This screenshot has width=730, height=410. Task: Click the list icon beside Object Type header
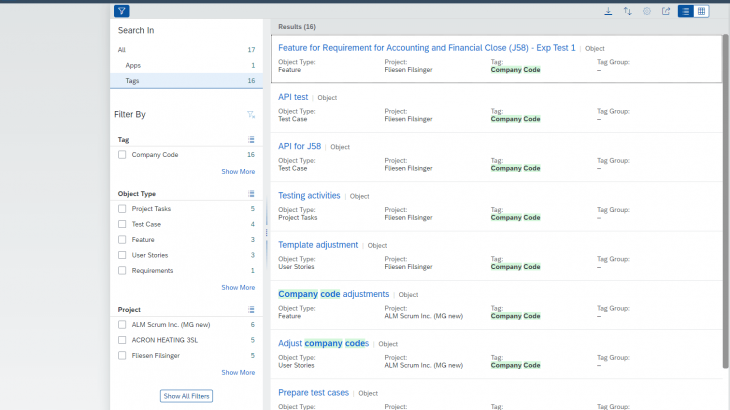click(252, 194)
